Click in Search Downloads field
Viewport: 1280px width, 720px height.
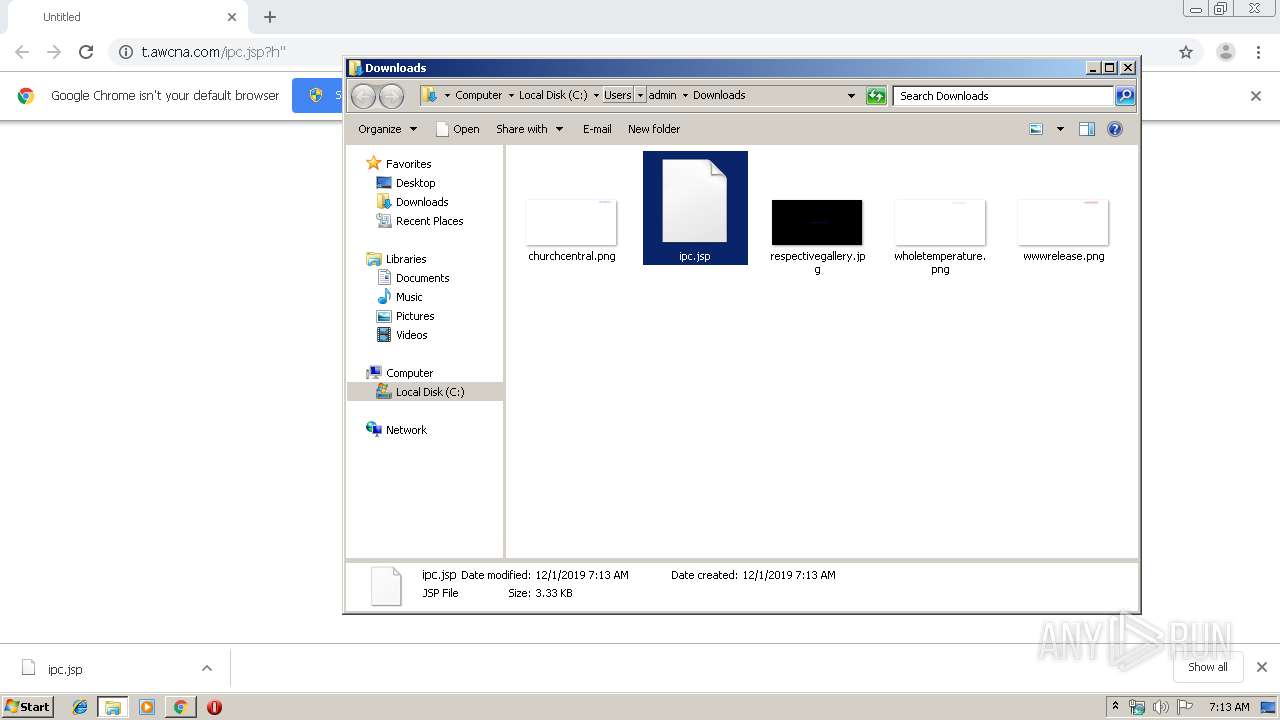tap(1003, 96)
